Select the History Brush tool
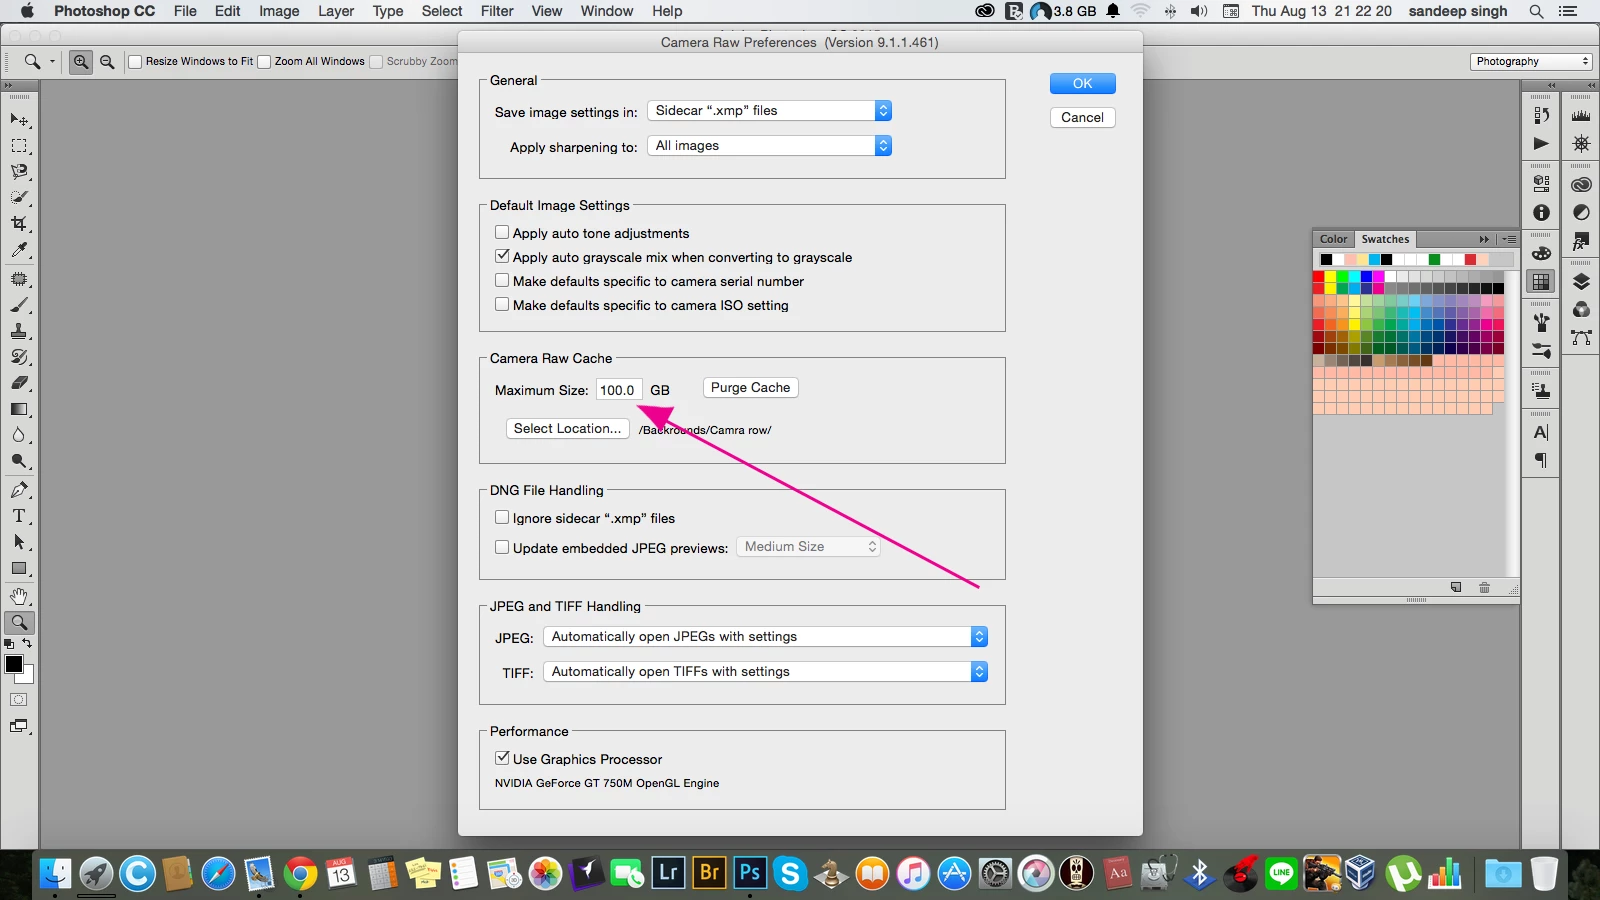The image size is (1600, 900). point(19,357)
